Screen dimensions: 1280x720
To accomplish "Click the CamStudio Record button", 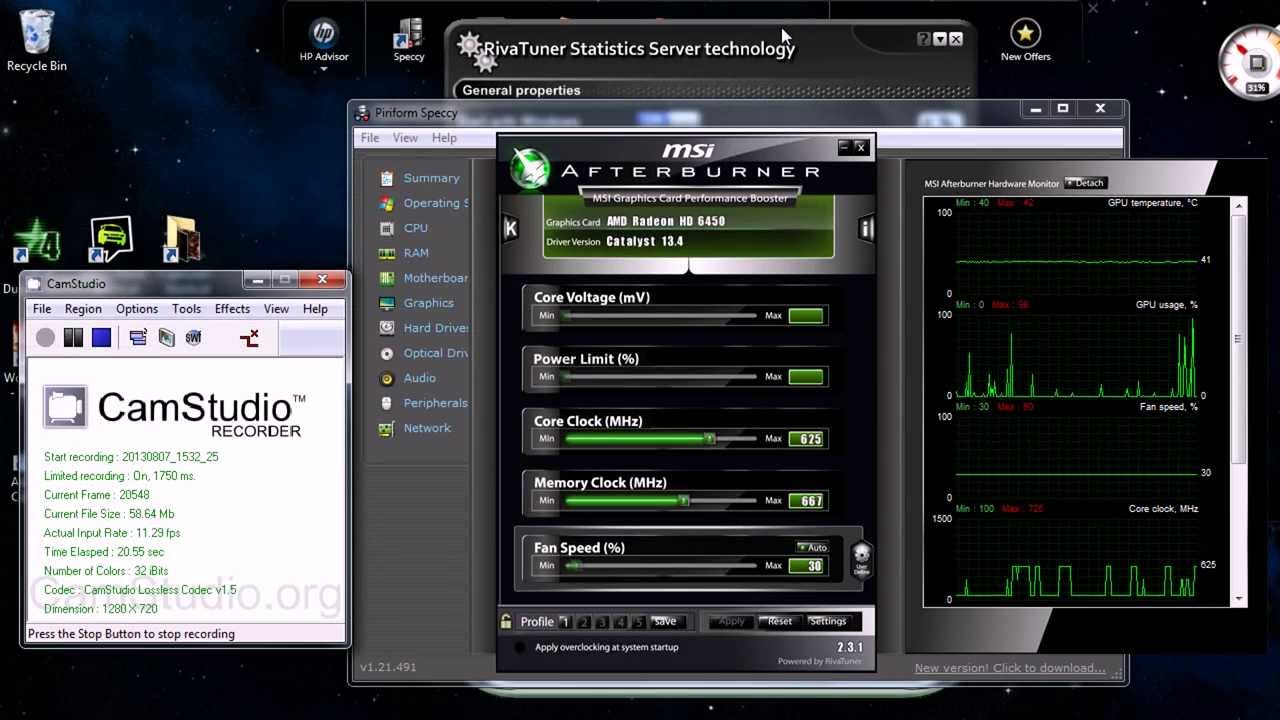I will point(45,338).
